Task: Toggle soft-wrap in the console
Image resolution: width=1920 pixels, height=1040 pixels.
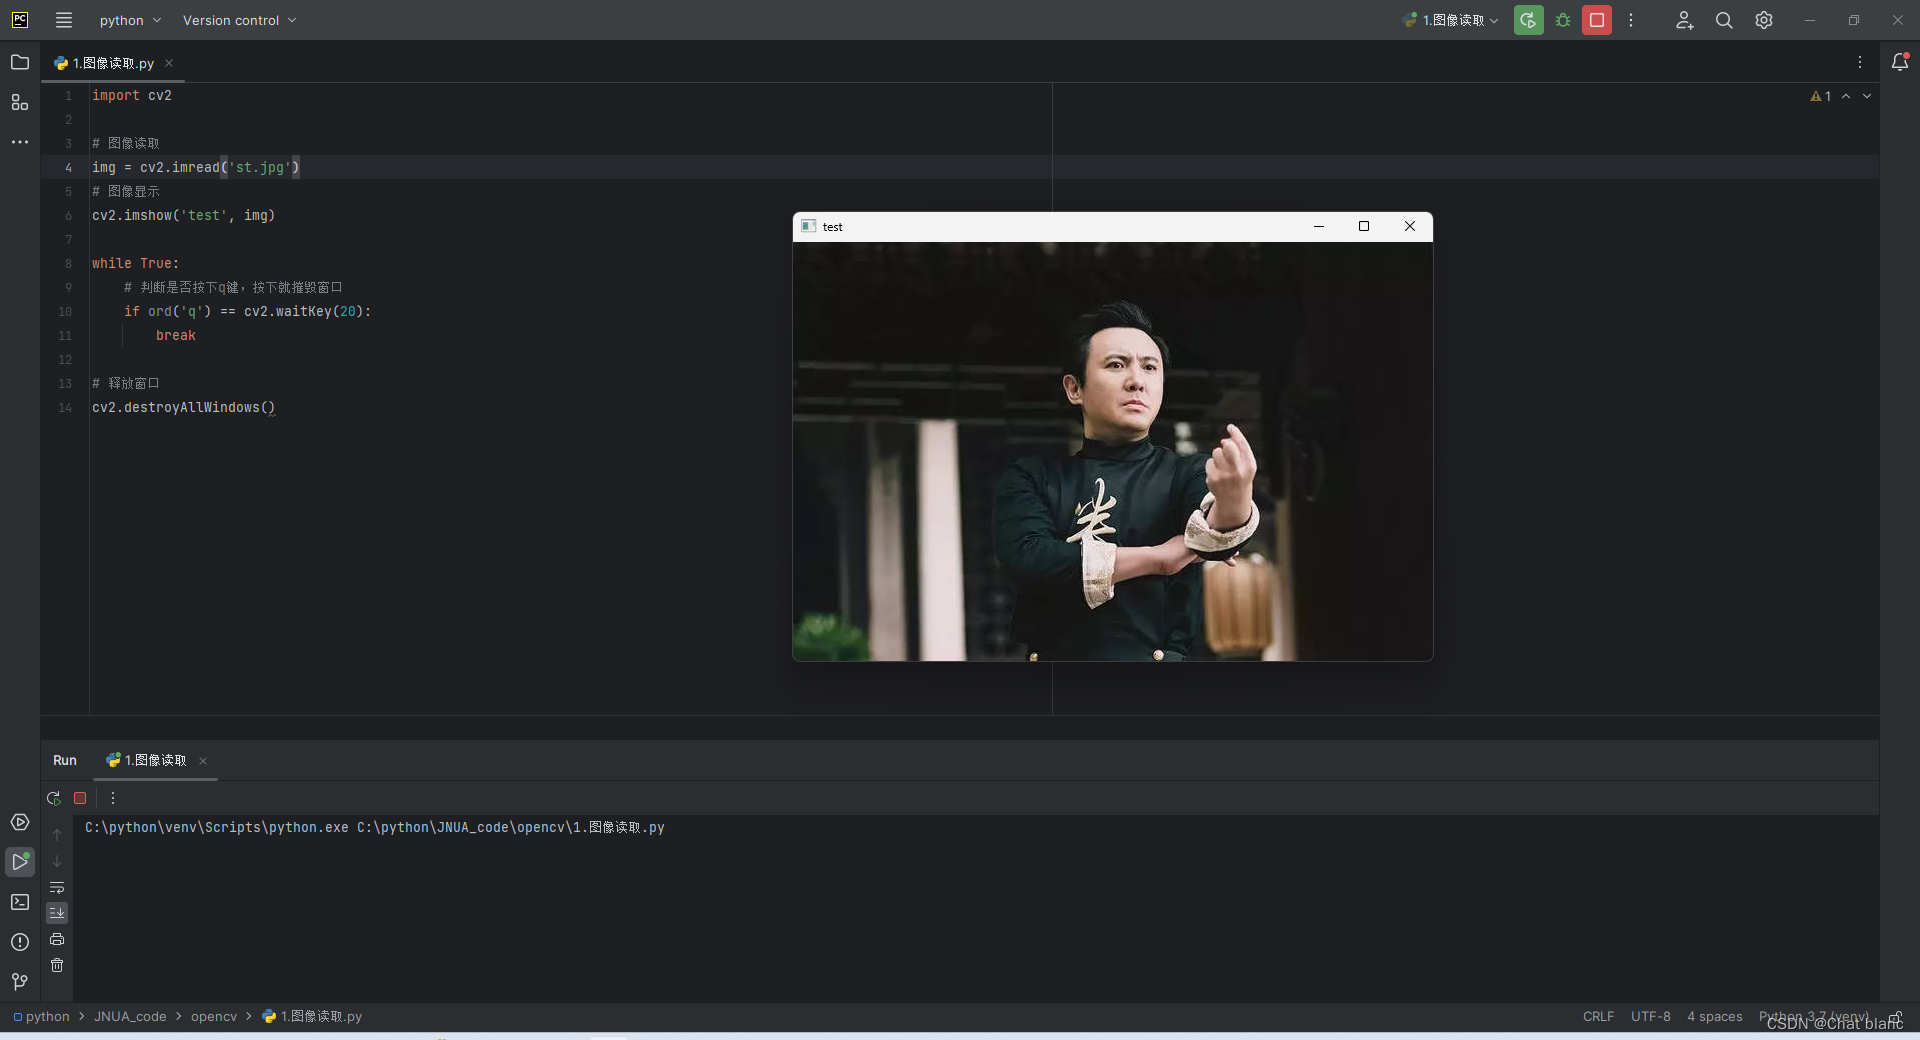Action: [x=57, y=887]
